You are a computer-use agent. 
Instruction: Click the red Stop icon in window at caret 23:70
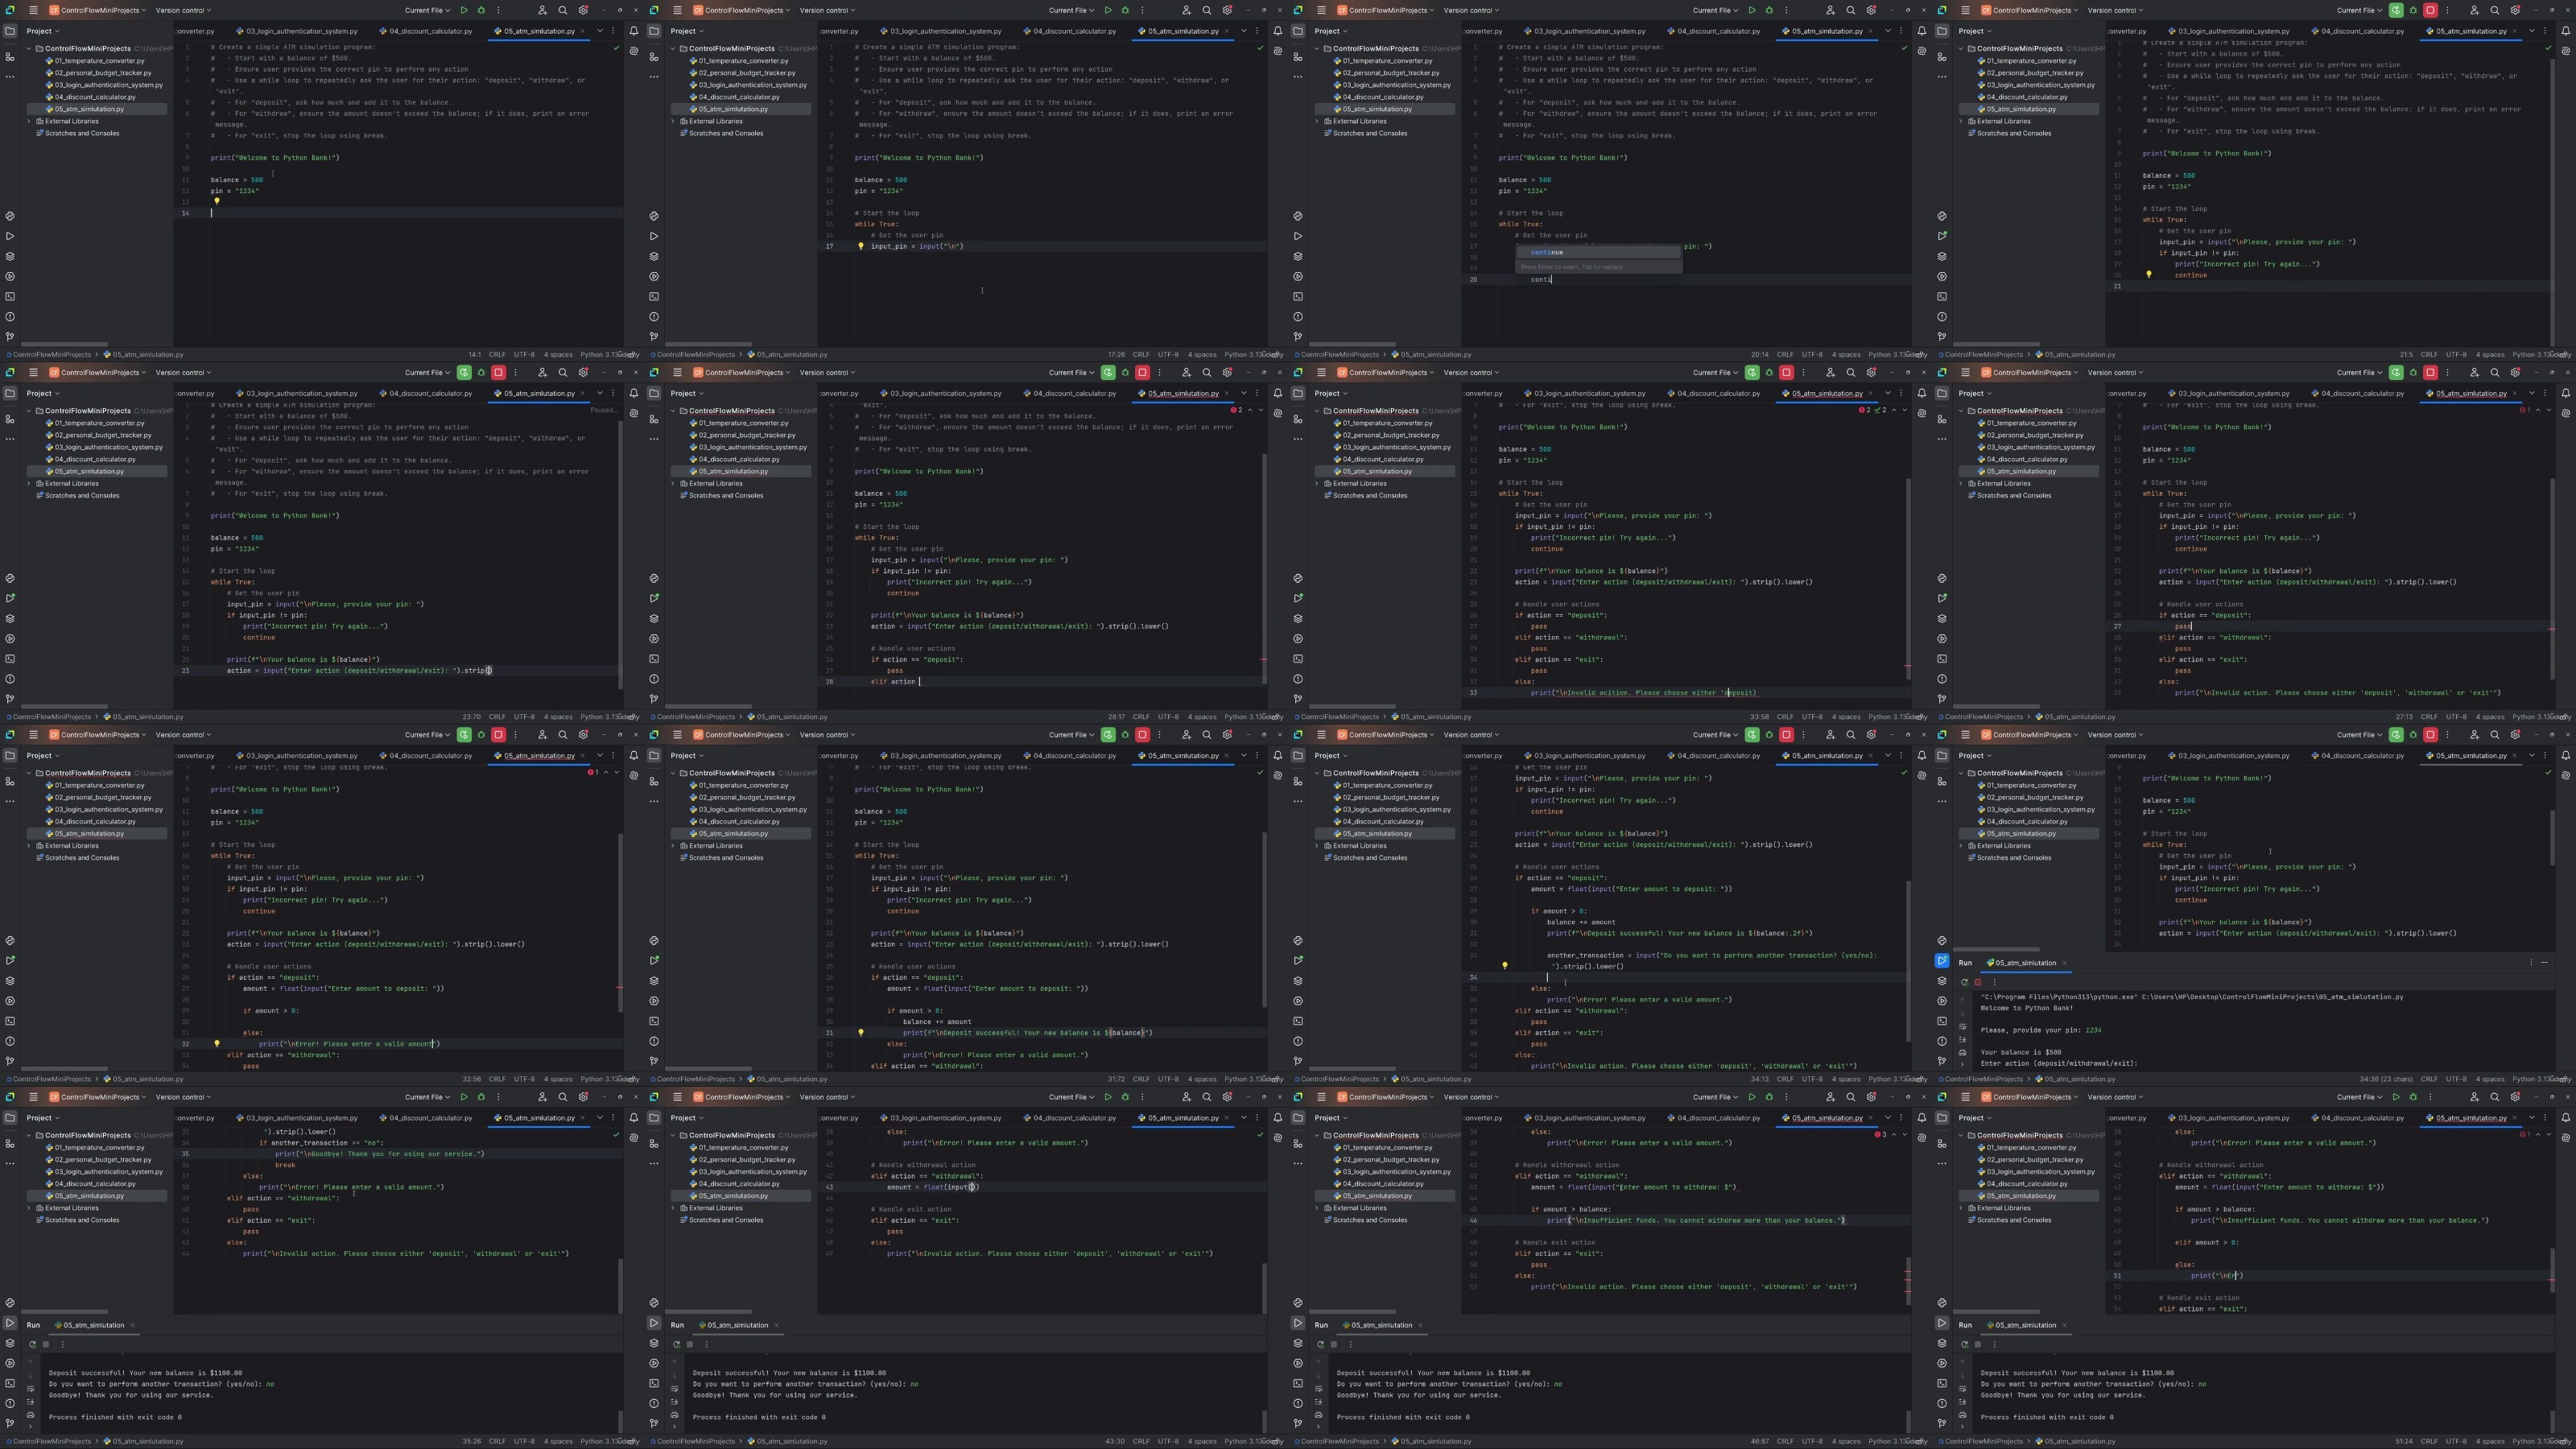(498, 372)
